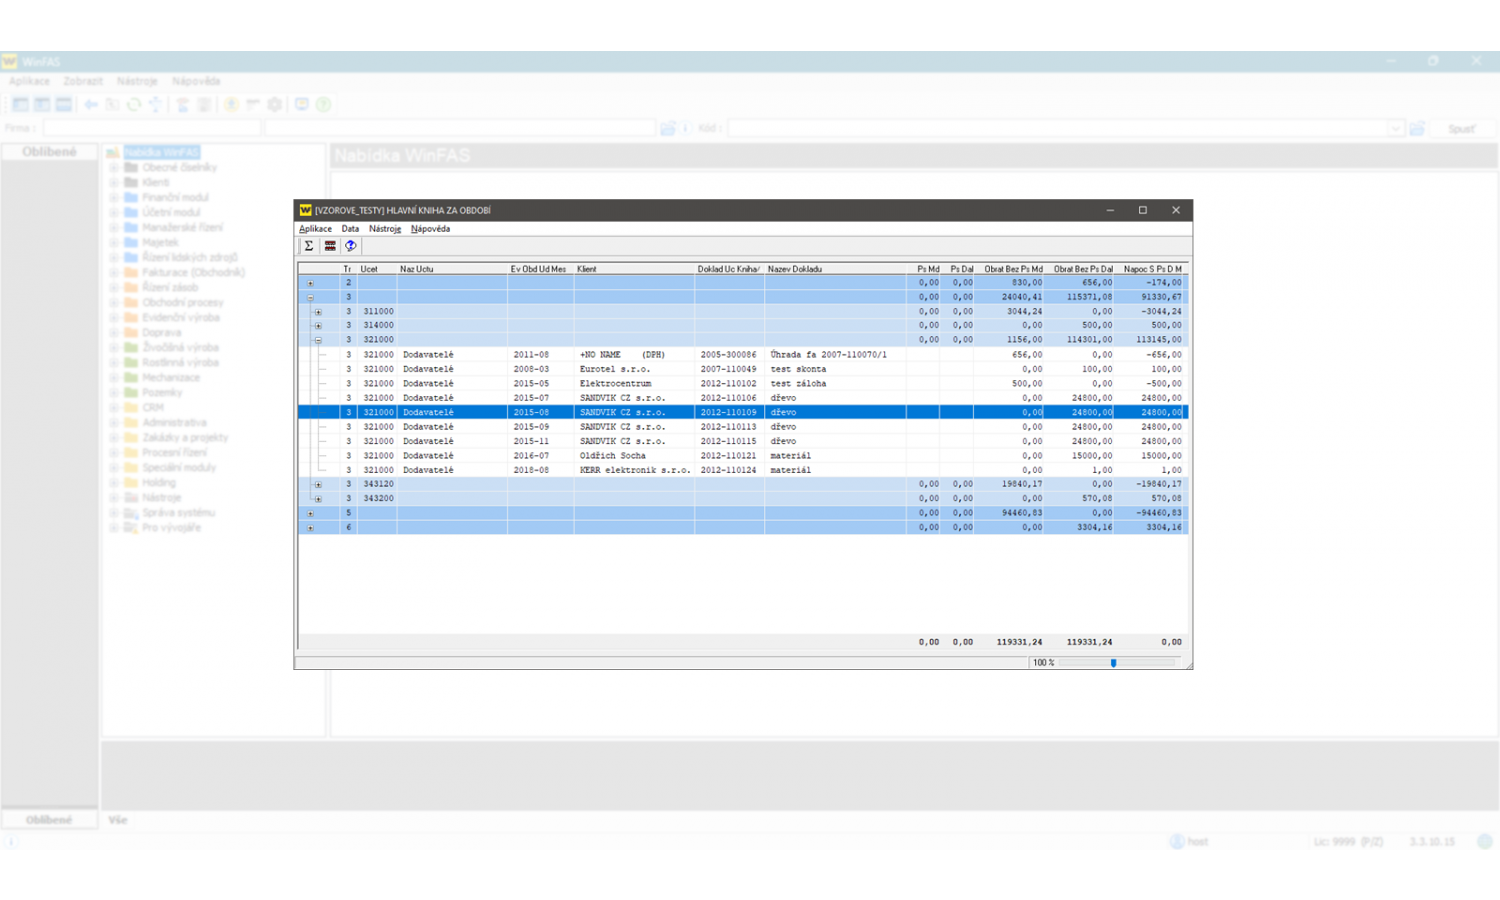Click period cell 2015-07
This screenshot has width=1500, height=900.
click(540, 398)
